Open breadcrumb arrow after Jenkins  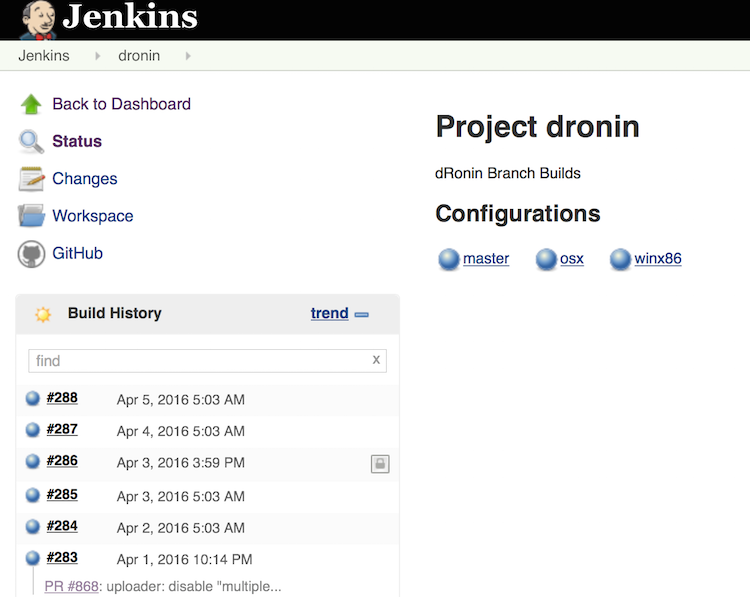click(98, 56)
